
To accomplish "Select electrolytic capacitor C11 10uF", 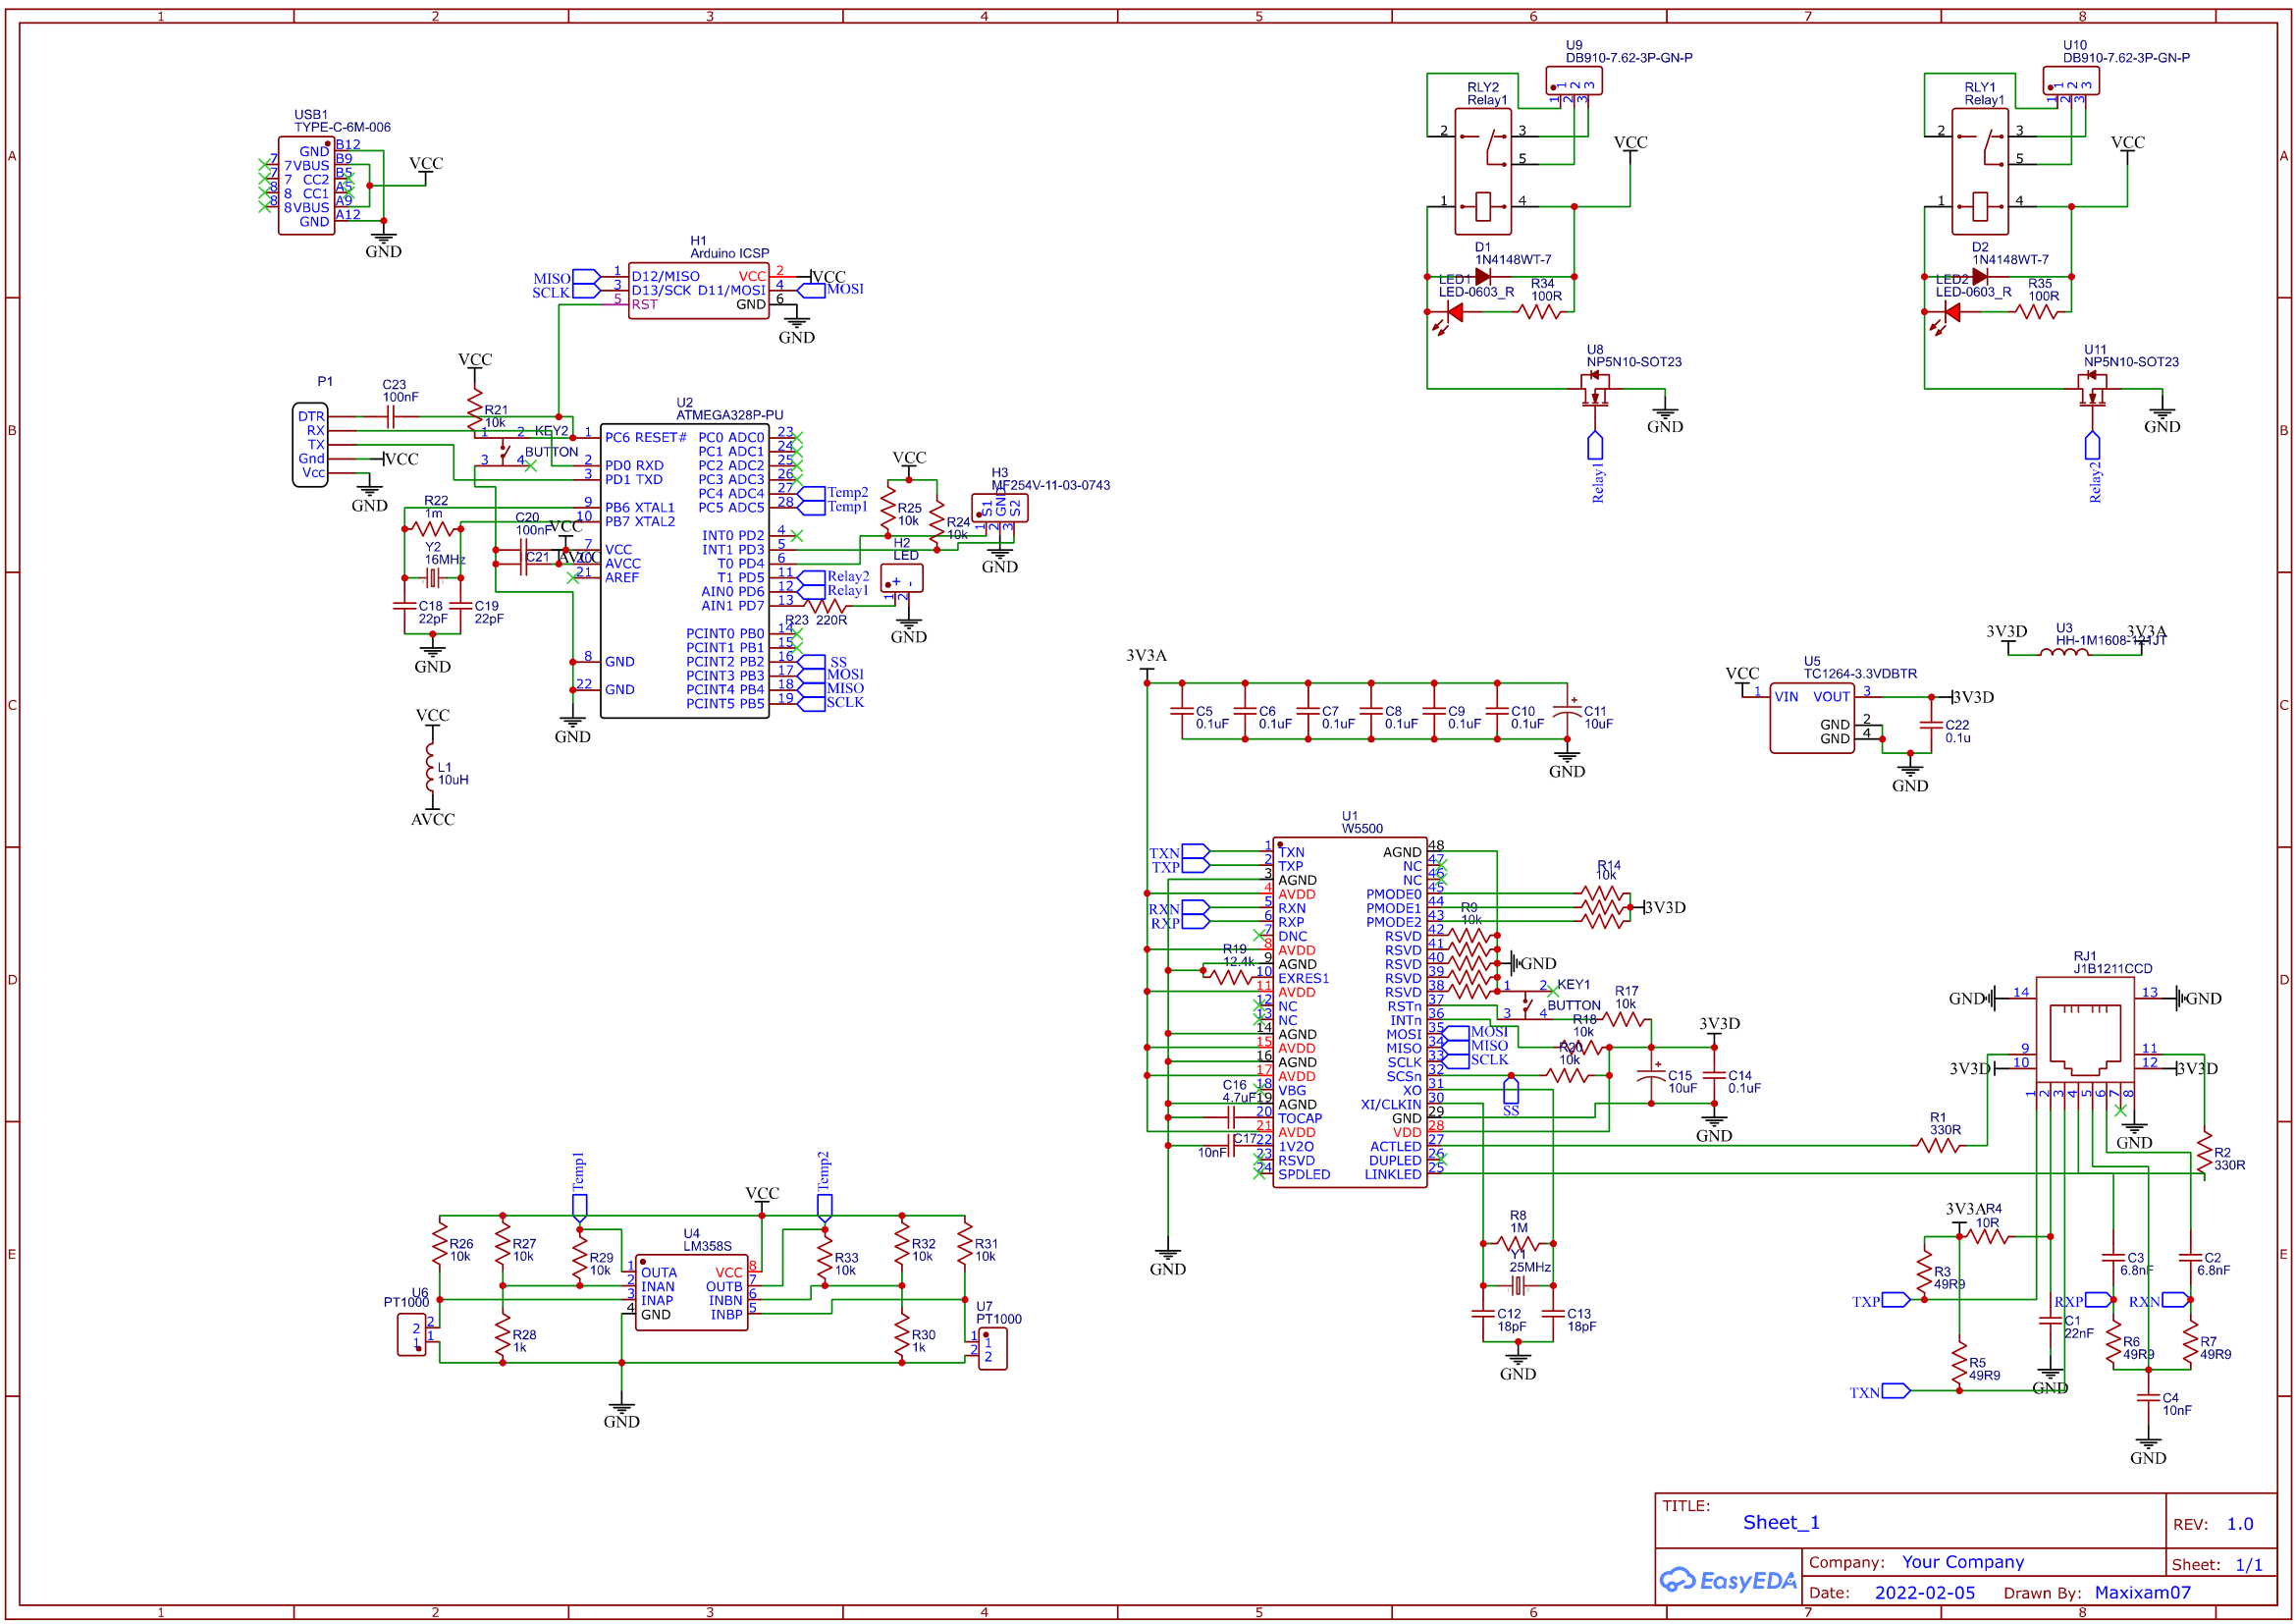I will pyautogui.click(x=1567, y=712).
